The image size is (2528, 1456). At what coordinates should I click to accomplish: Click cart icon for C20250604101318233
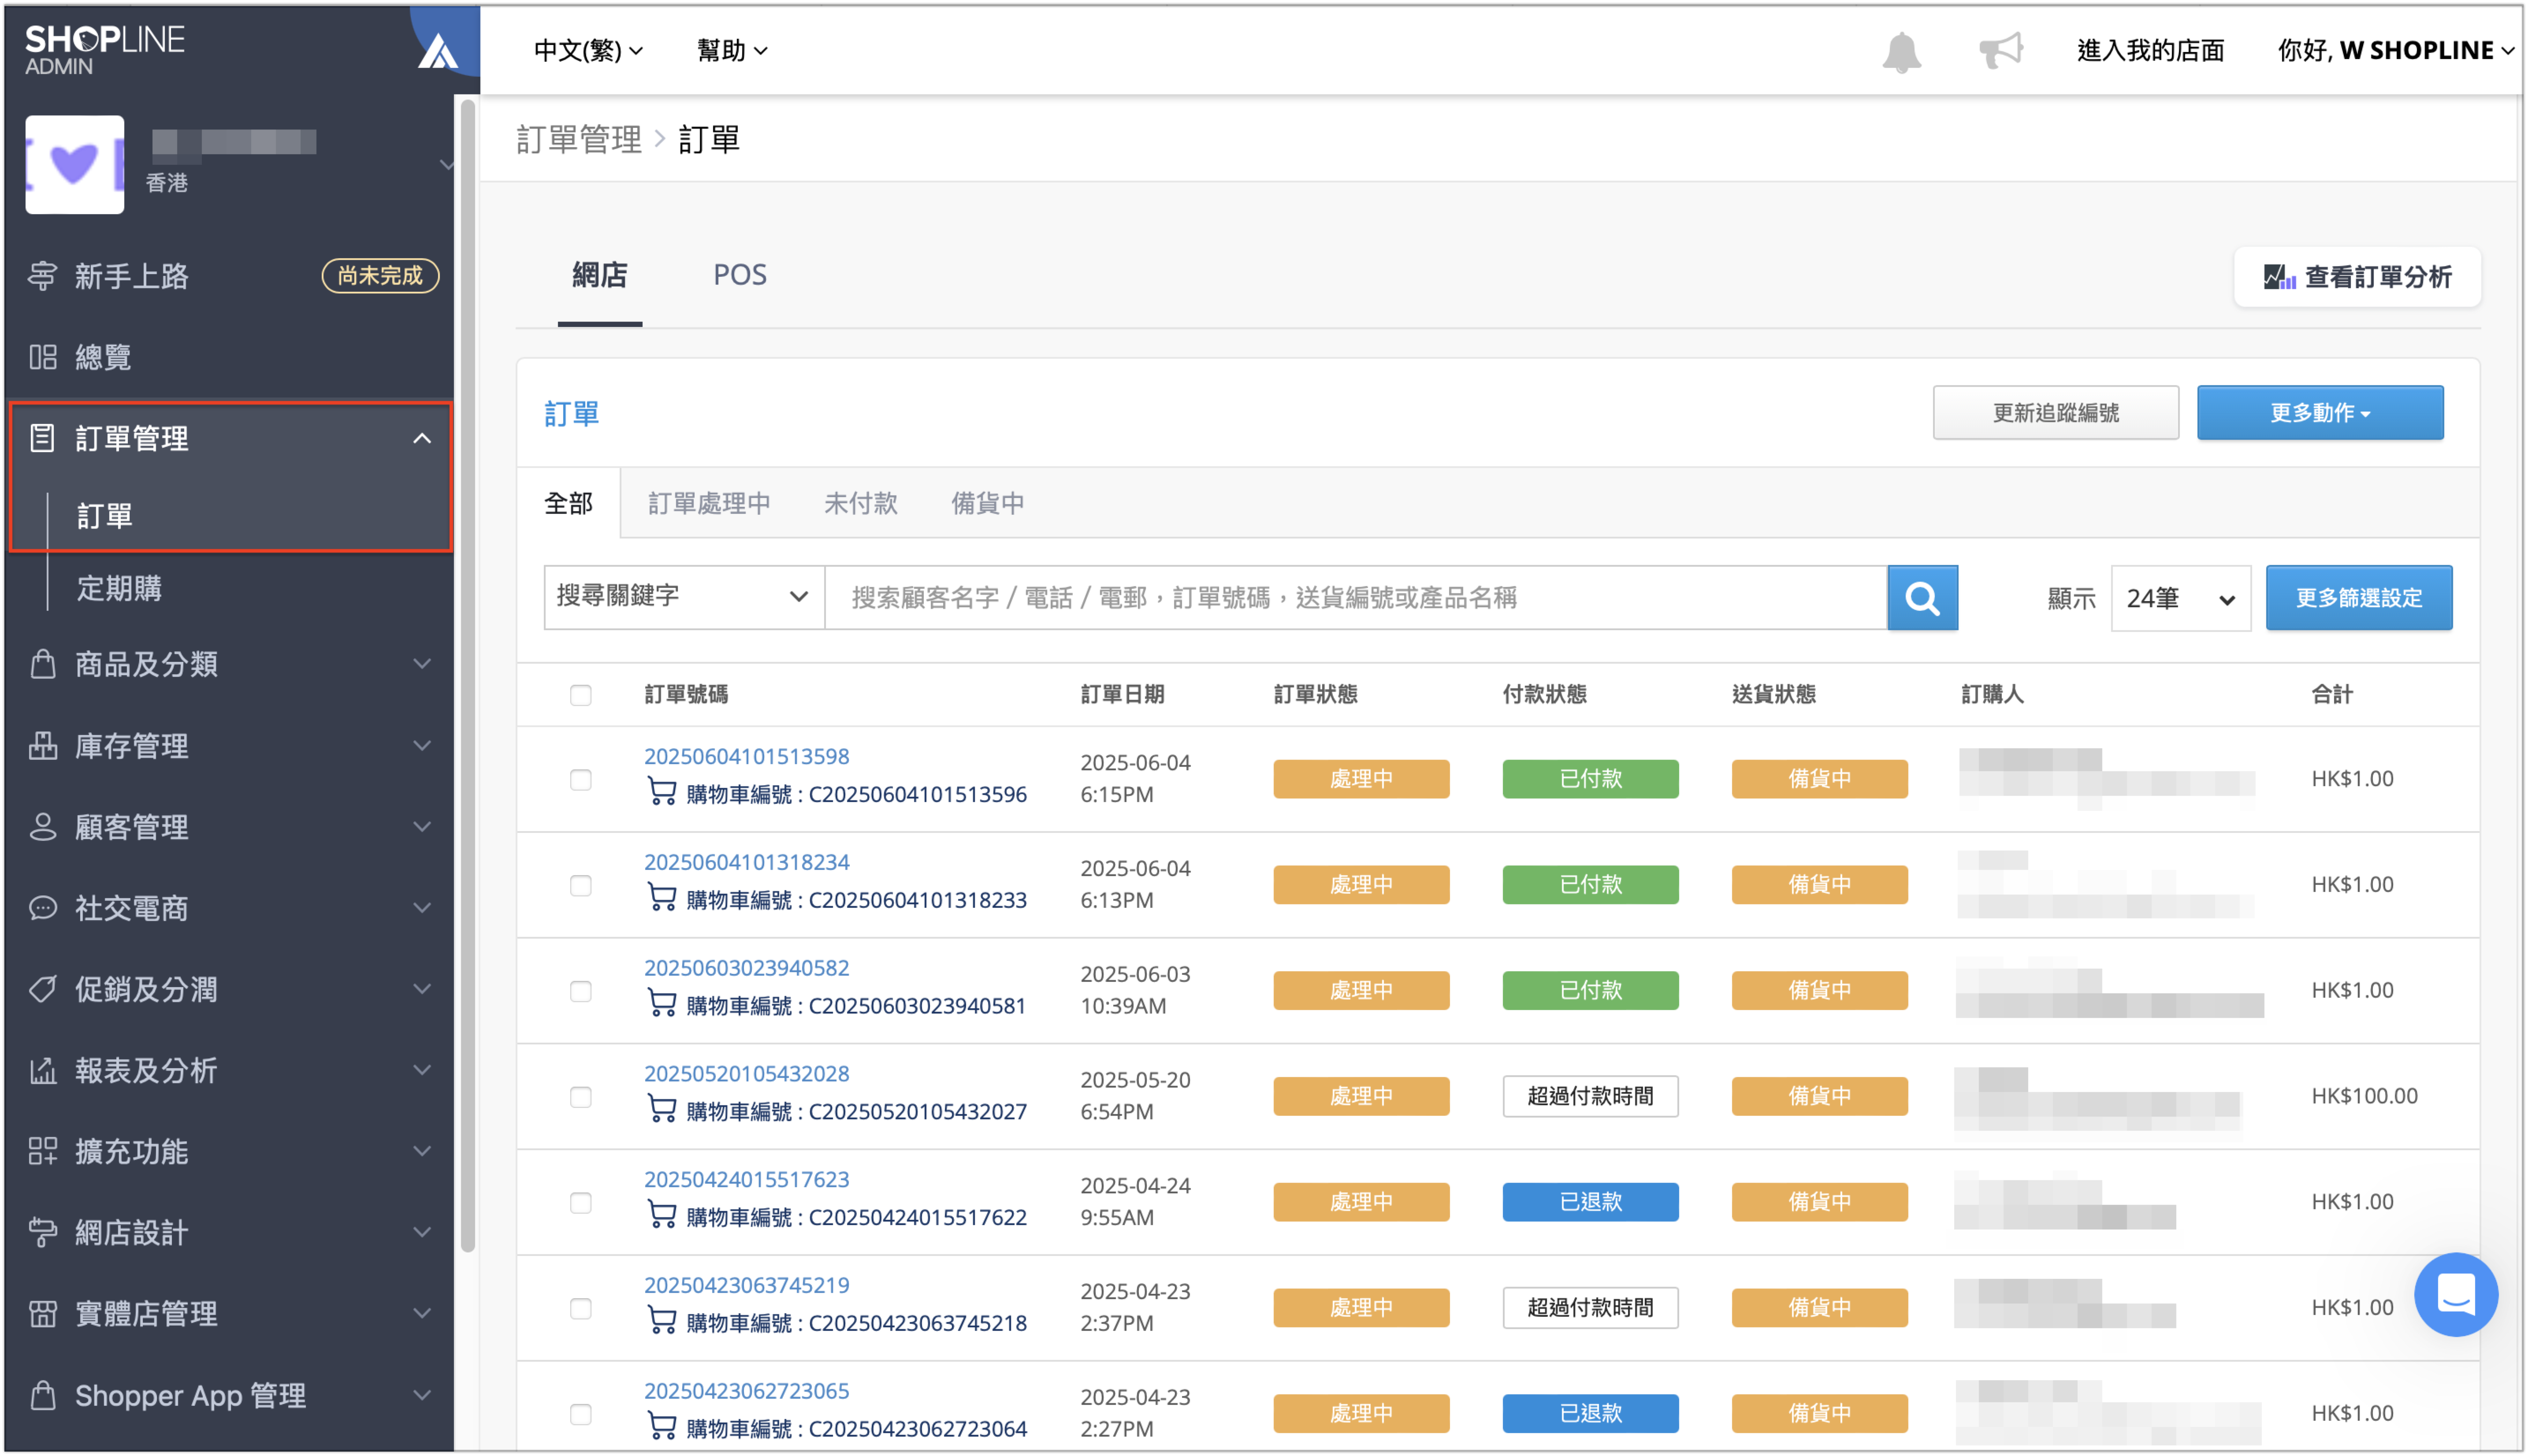point(661,898)
